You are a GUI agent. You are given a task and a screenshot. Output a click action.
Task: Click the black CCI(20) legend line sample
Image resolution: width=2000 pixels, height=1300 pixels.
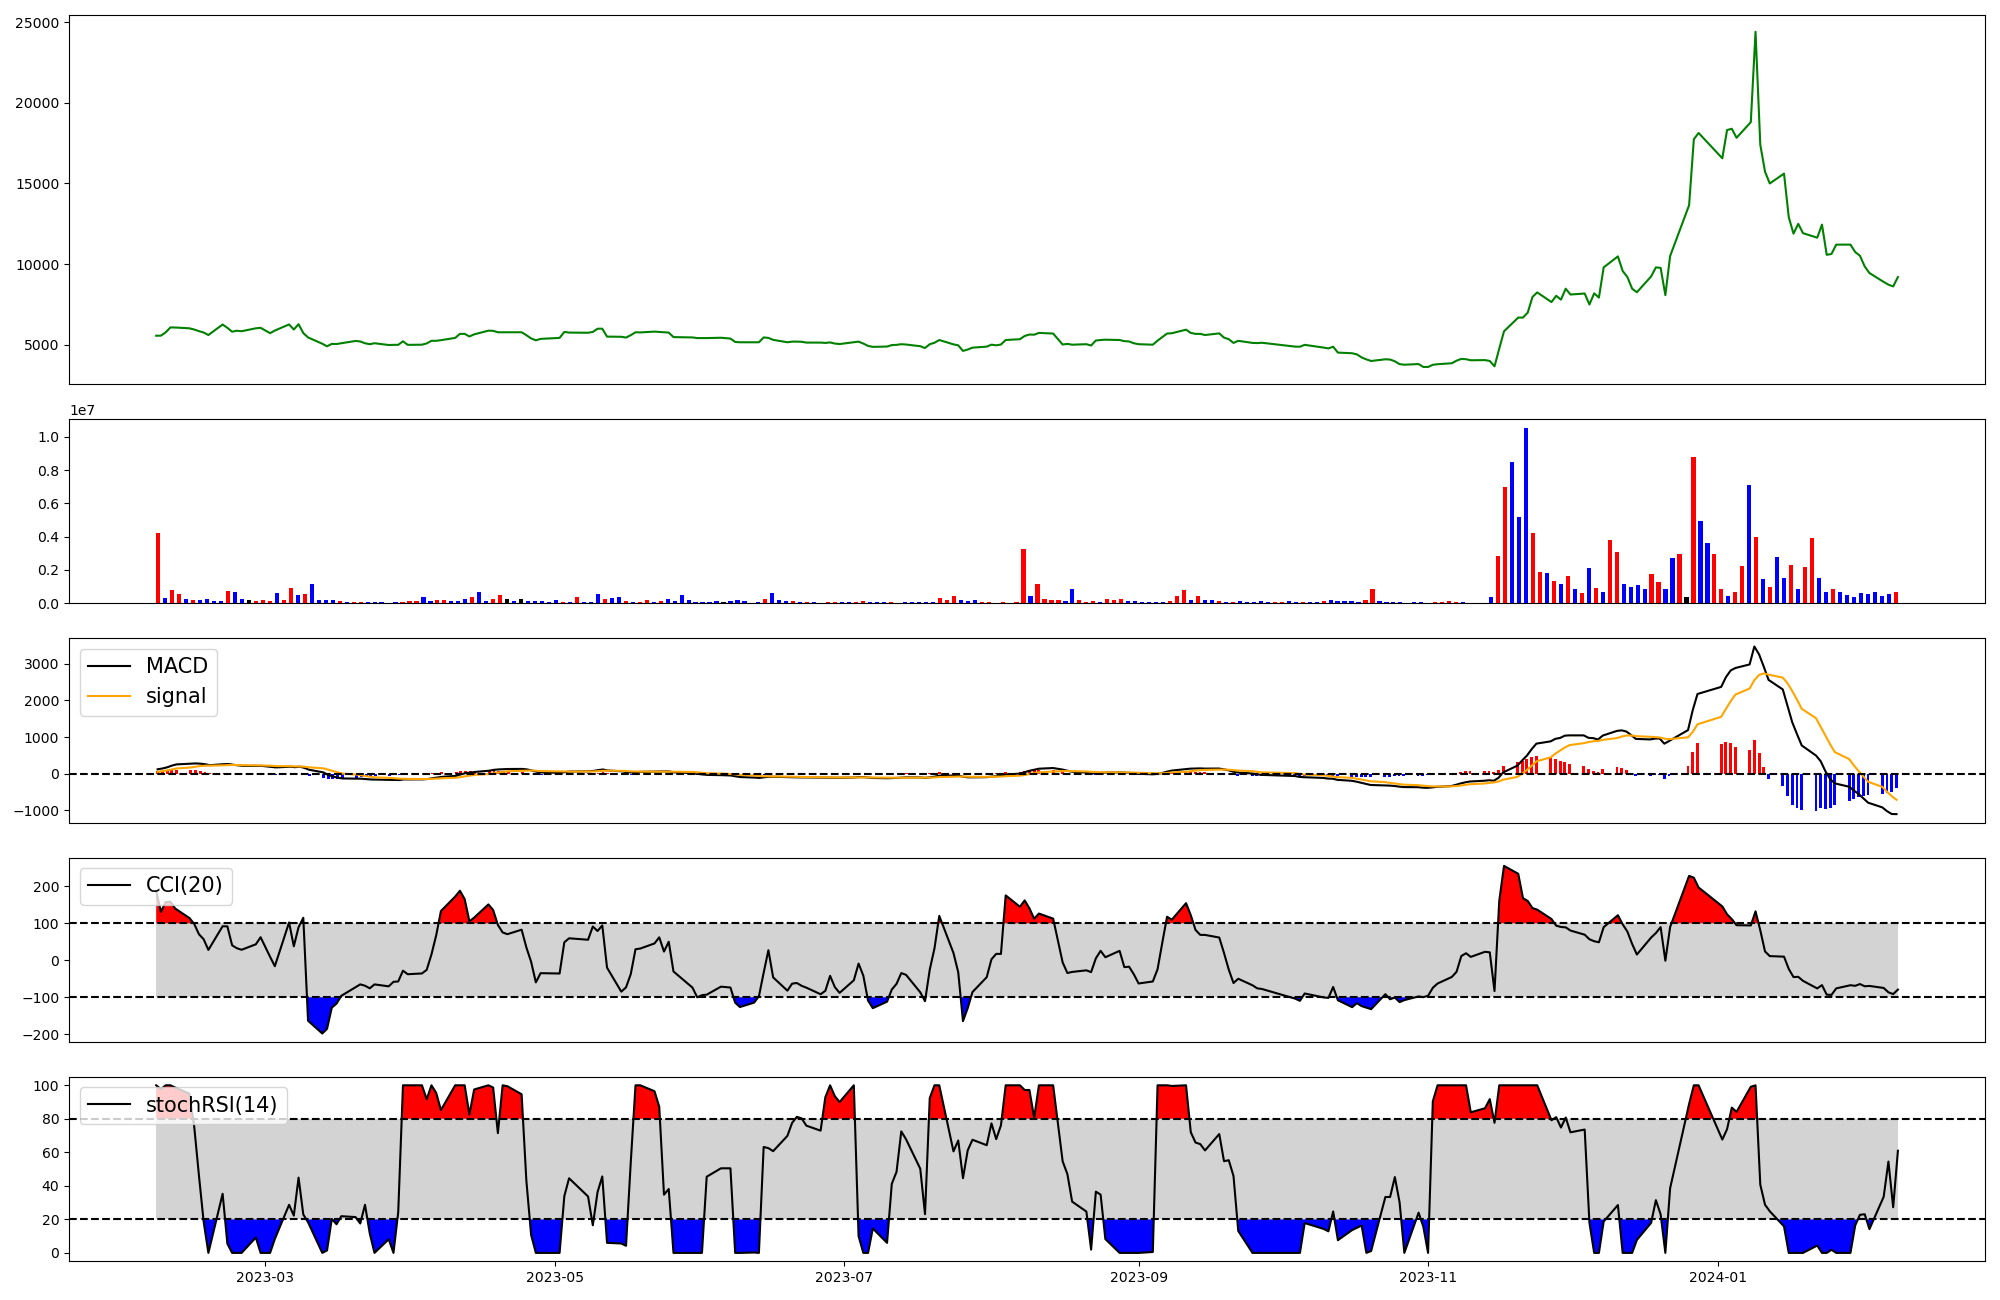110,886
